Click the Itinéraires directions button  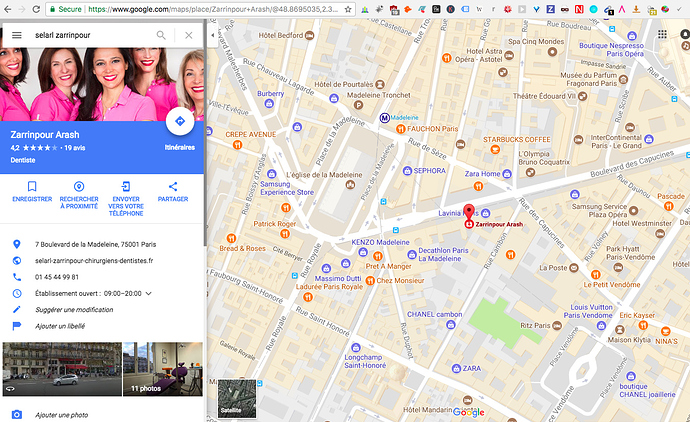point(180,121)
